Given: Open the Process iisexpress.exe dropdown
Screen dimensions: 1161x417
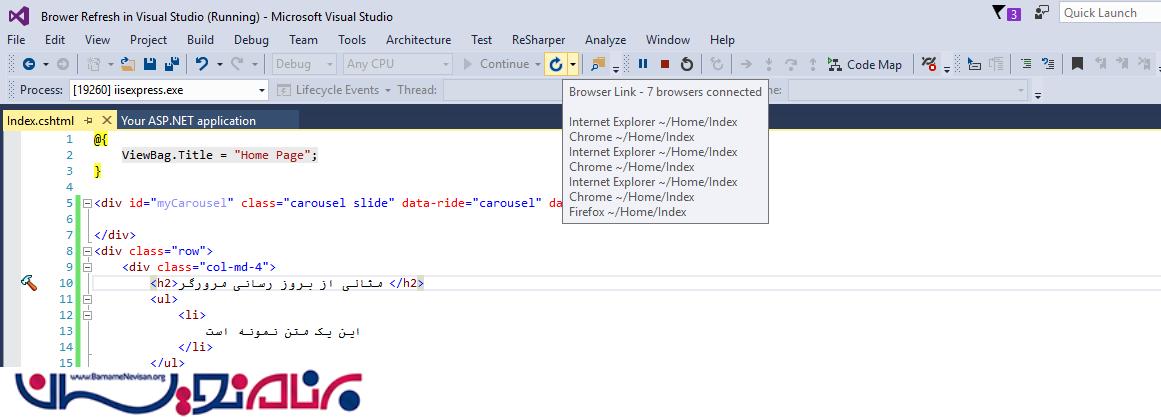Looking at the screenshot, I should 262,90.
